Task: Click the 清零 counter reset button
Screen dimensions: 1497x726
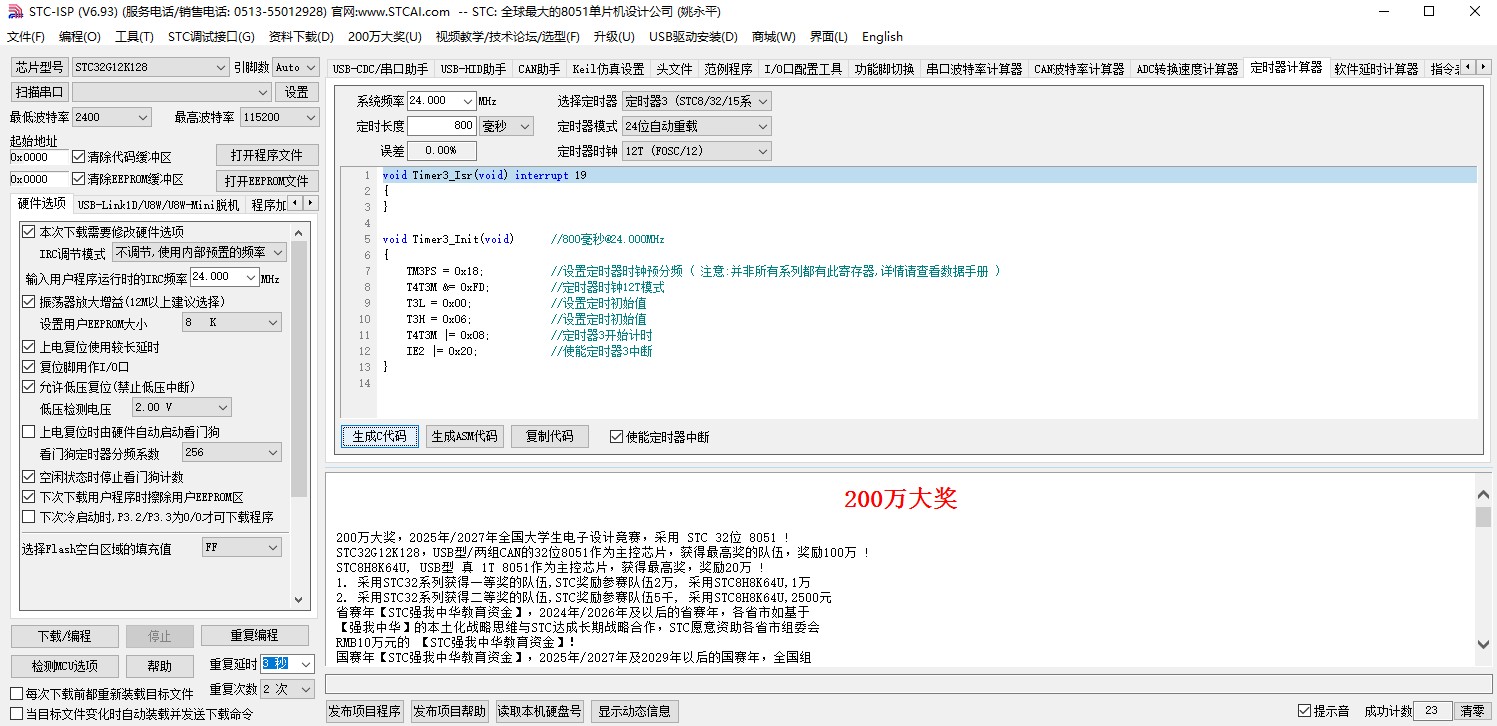Action: pos(1472,711)
